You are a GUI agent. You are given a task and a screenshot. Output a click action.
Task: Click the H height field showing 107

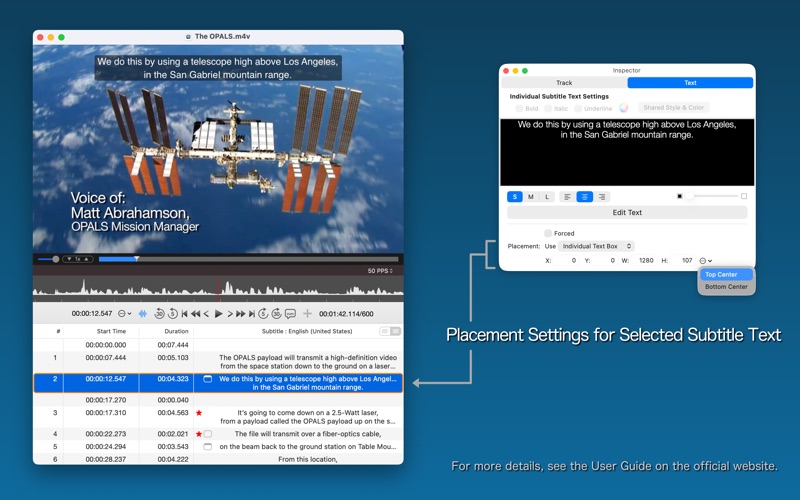pos(683,261)
